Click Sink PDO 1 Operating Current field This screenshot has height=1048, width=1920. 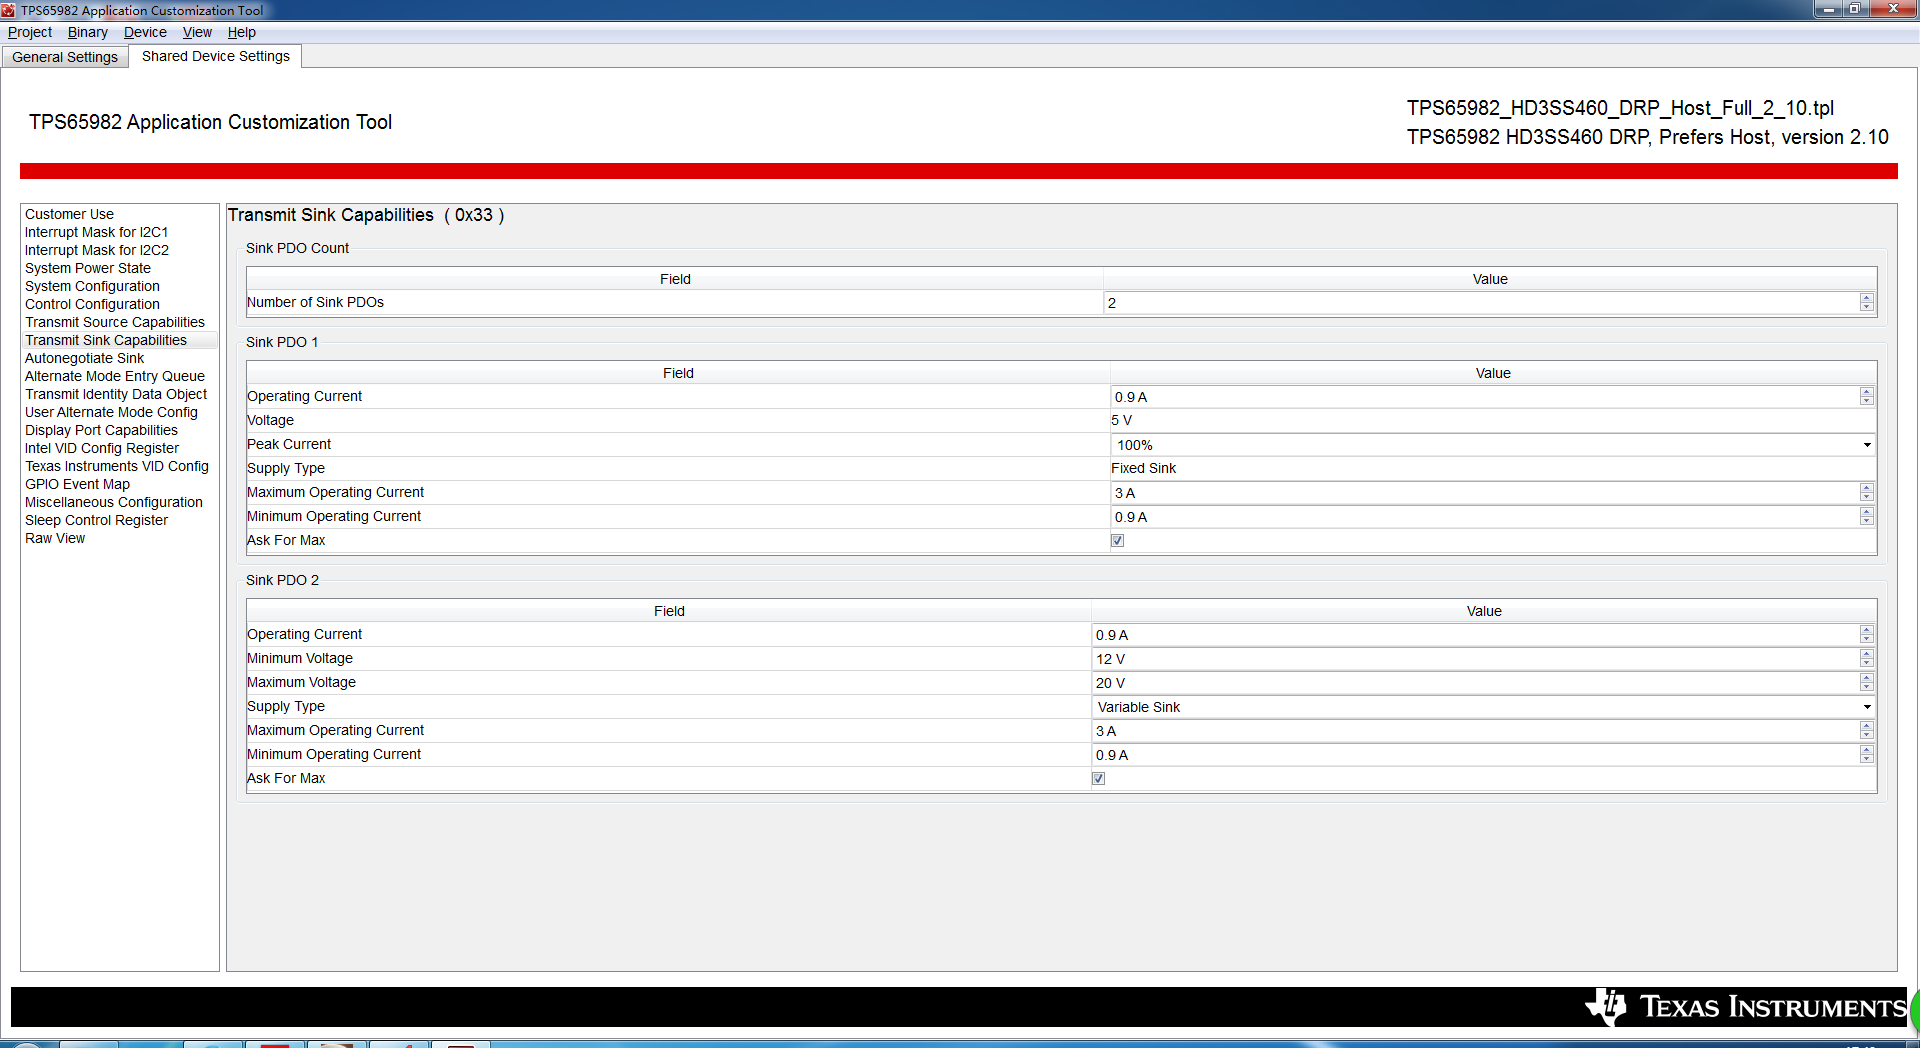click(x=1484, y=397)
